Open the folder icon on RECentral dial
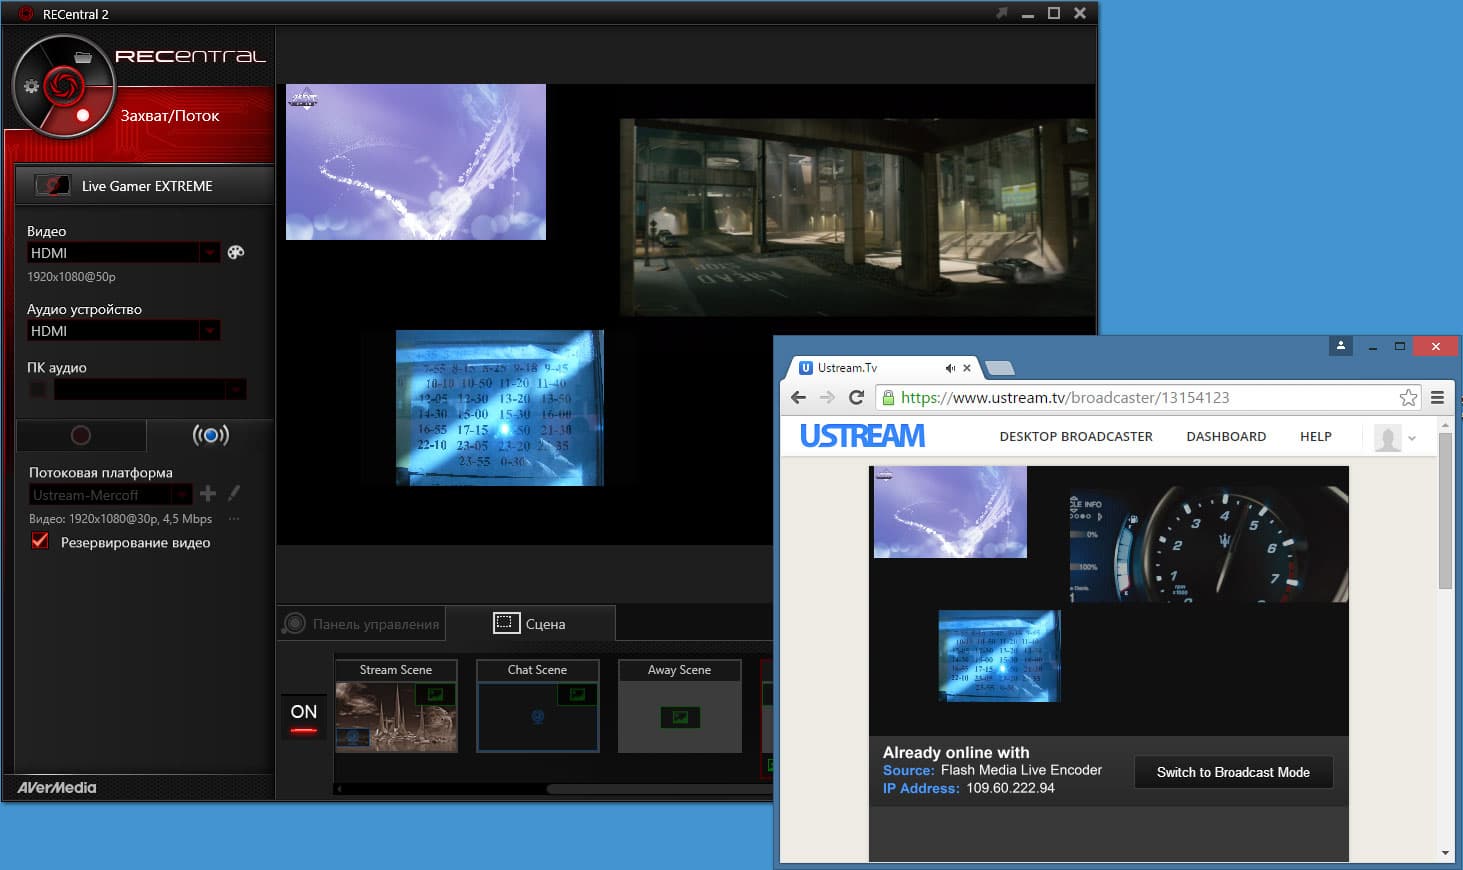 (83, 57)
